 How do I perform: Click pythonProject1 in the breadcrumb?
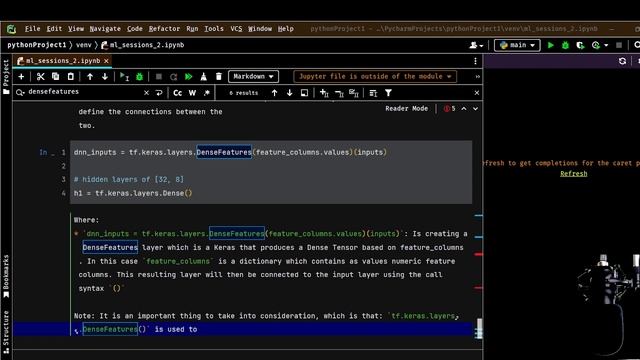[x=37, y=45]
